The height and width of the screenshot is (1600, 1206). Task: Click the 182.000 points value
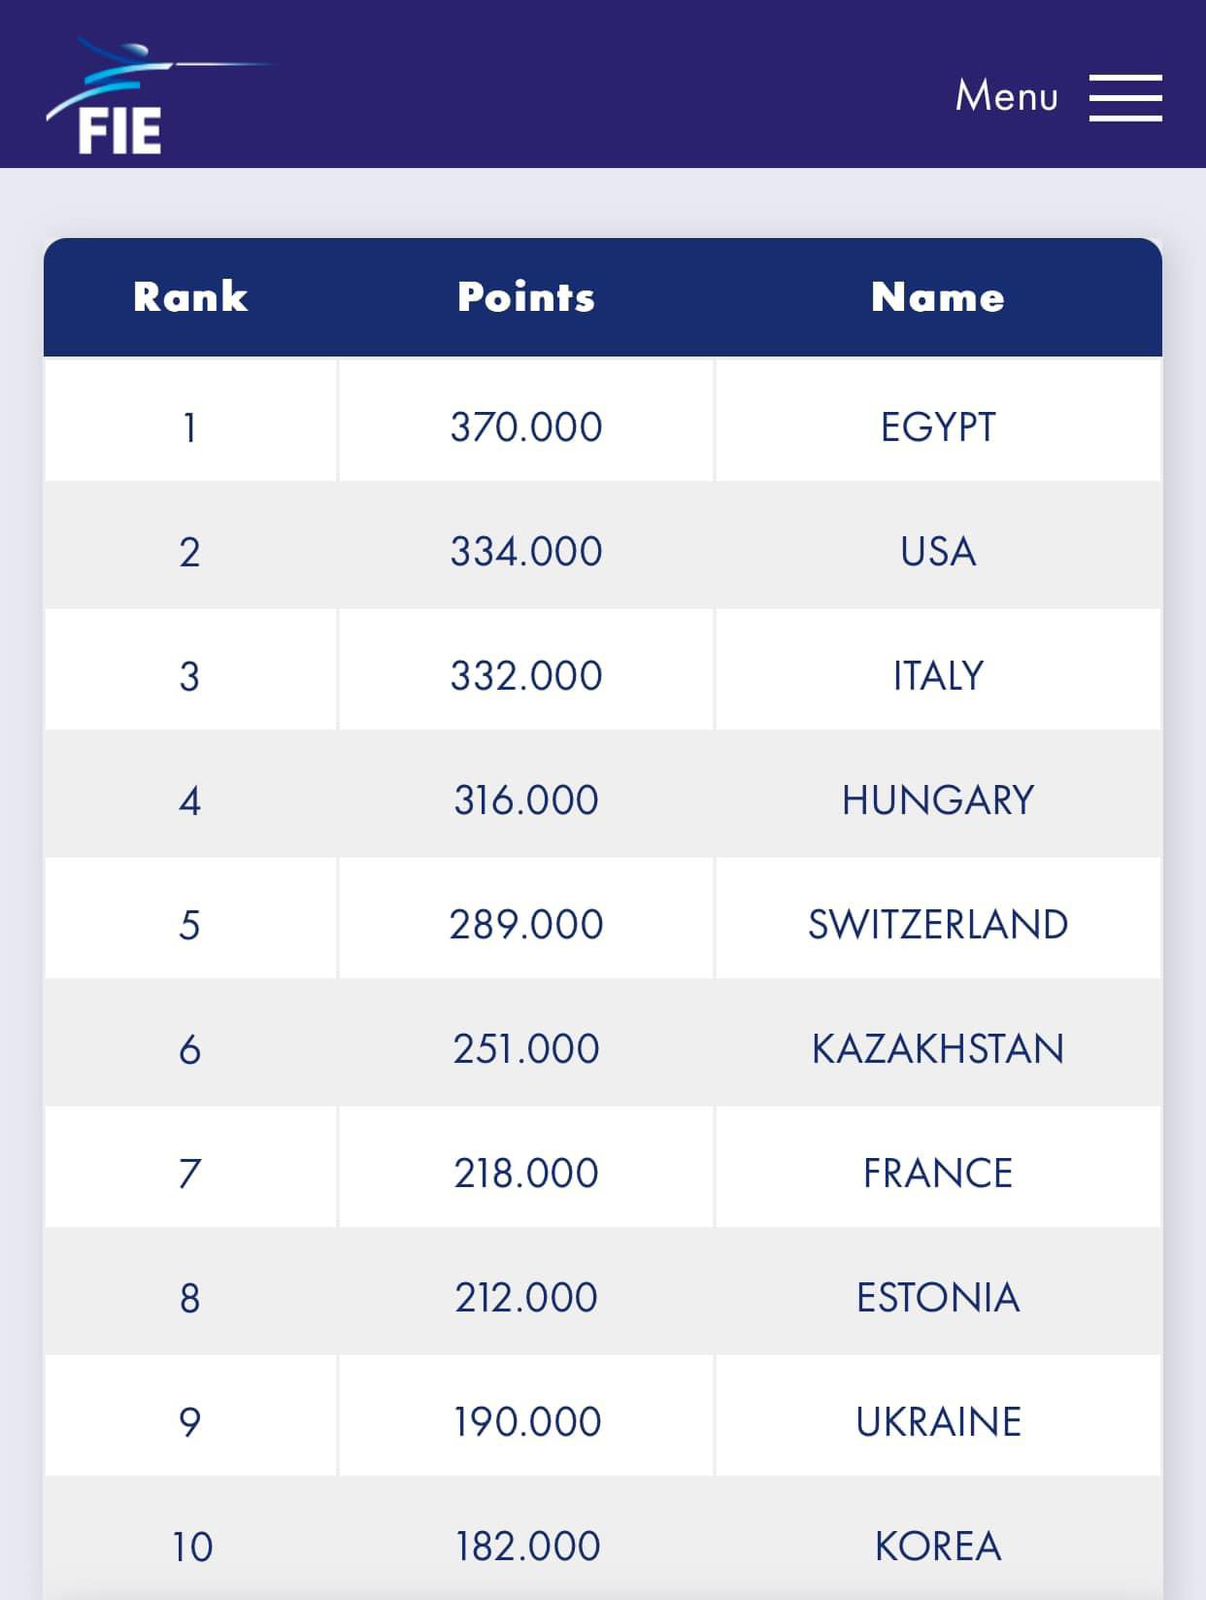[x=526, y=1546]
